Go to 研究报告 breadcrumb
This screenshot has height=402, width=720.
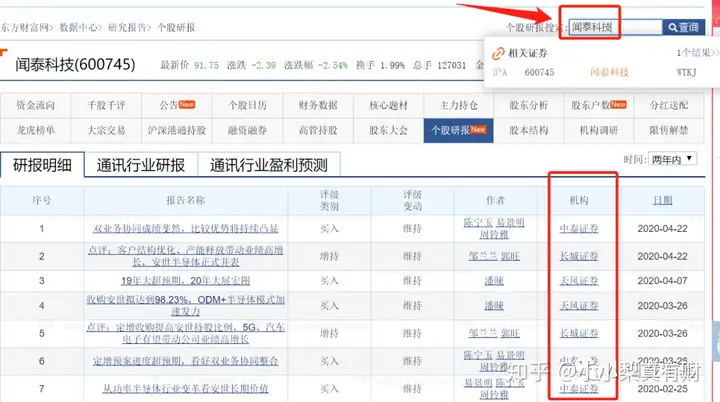tap(127, 28)
